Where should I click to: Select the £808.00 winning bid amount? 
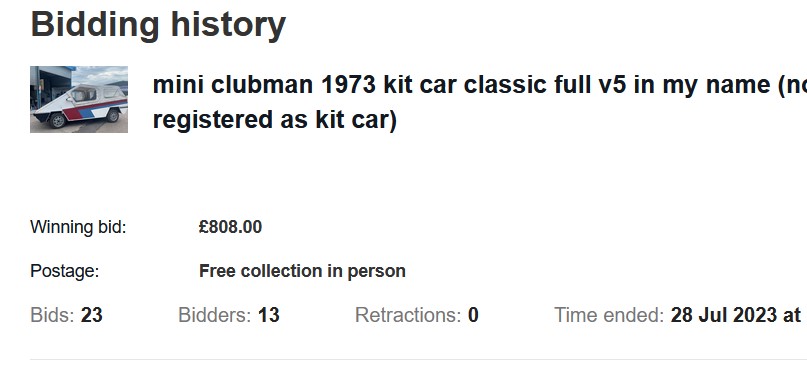[231, 227]
